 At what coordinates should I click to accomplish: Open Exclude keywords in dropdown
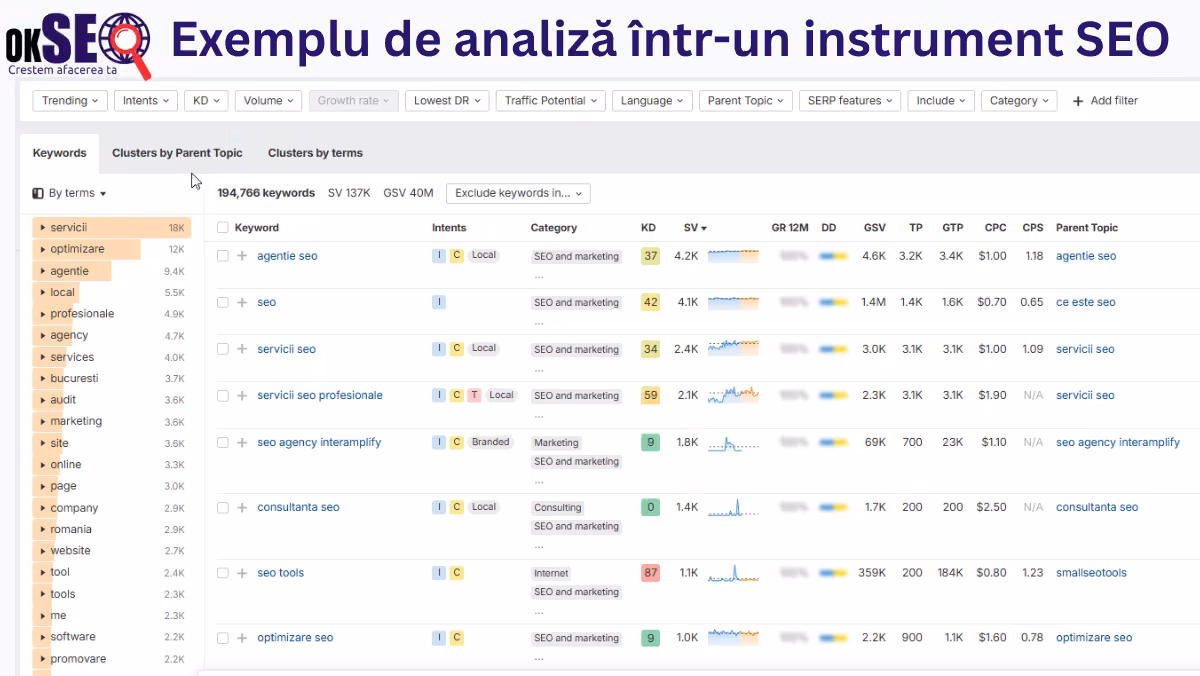pyautogui.click(x=518, y=193)
